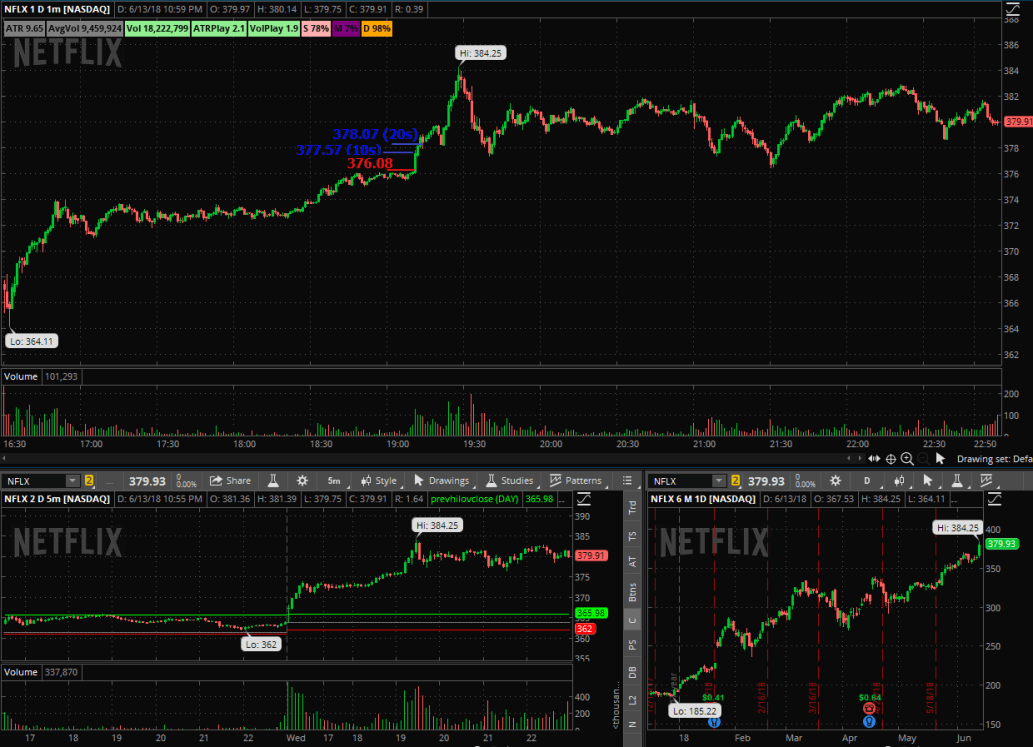Open the D timeframe dropdown on the daily chart
The height and width of the screenshot is (747, 1033).
tap(866, 481)
